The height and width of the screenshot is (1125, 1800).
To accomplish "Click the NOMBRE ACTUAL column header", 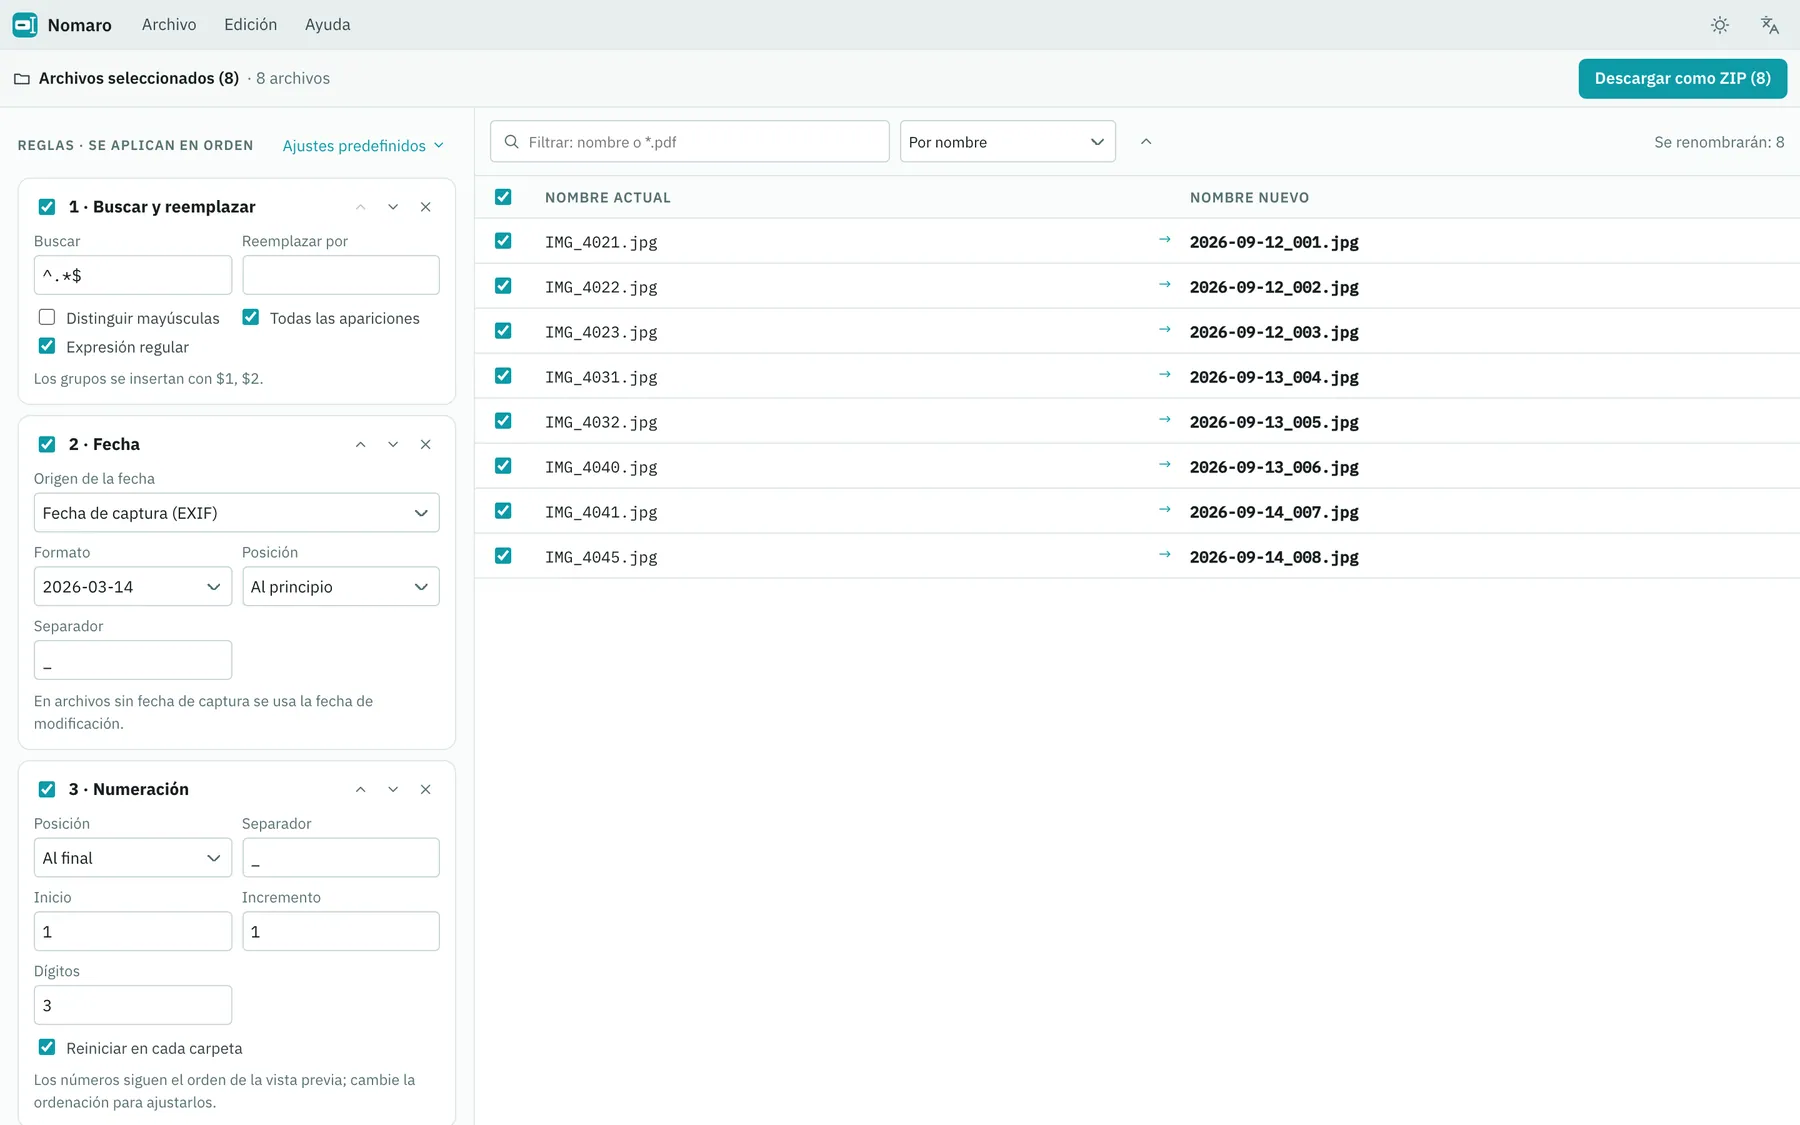I will pos(608,198).
